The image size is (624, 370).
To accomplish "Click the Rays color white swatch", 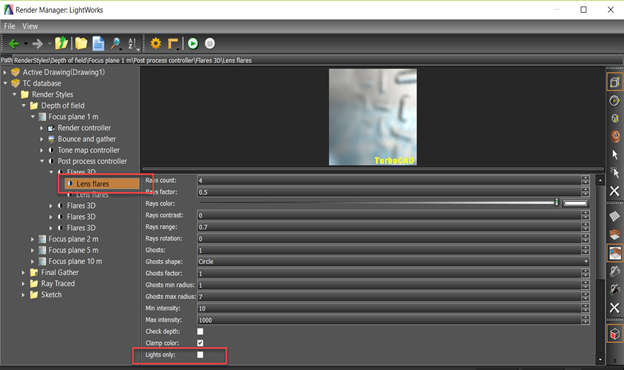I will (x=575, y=203).
